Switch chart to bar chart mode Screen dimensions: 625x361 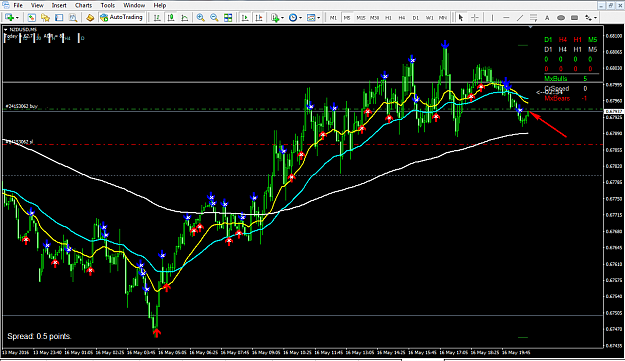[157, 18]
